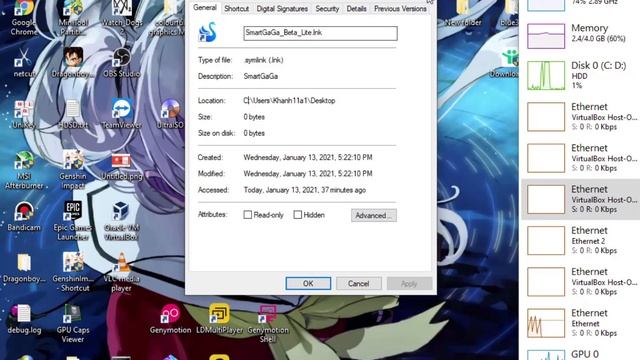Select the Dragonboy folder icon near debug.log
640x360 pixels.
point(24,268)
